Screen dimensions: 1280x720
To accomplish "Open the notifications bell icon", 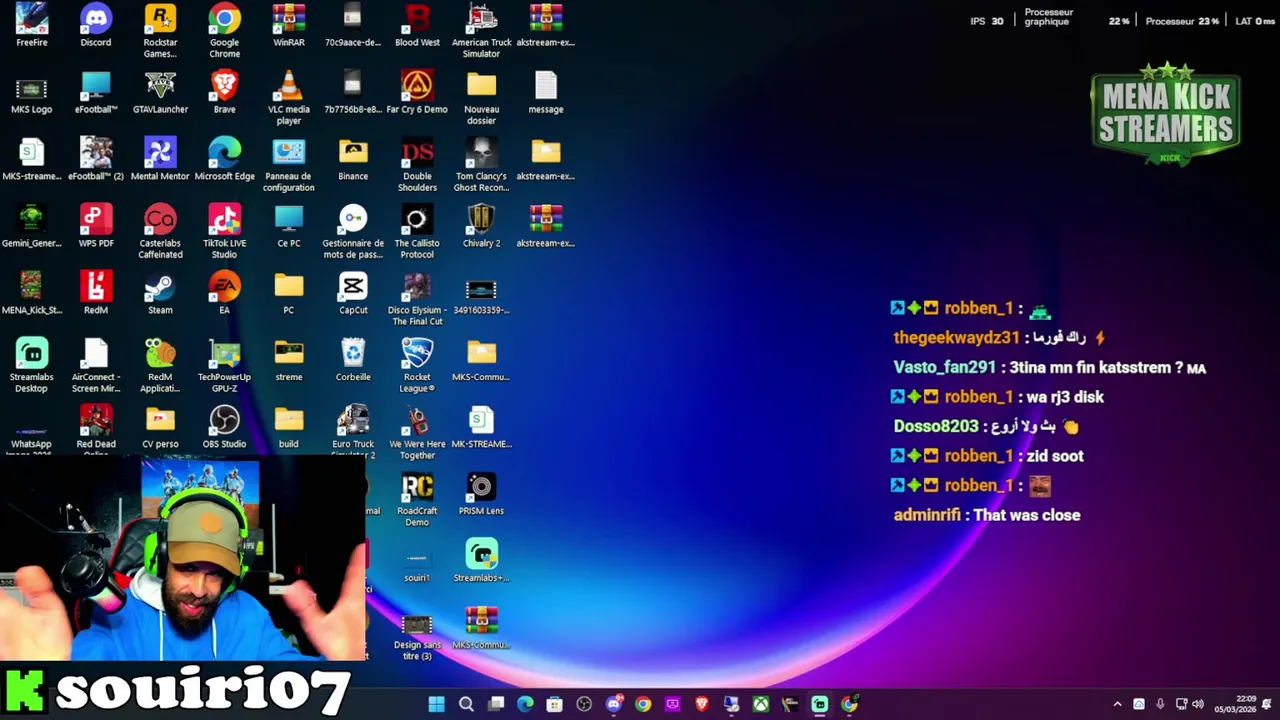I will [1267, 704].
